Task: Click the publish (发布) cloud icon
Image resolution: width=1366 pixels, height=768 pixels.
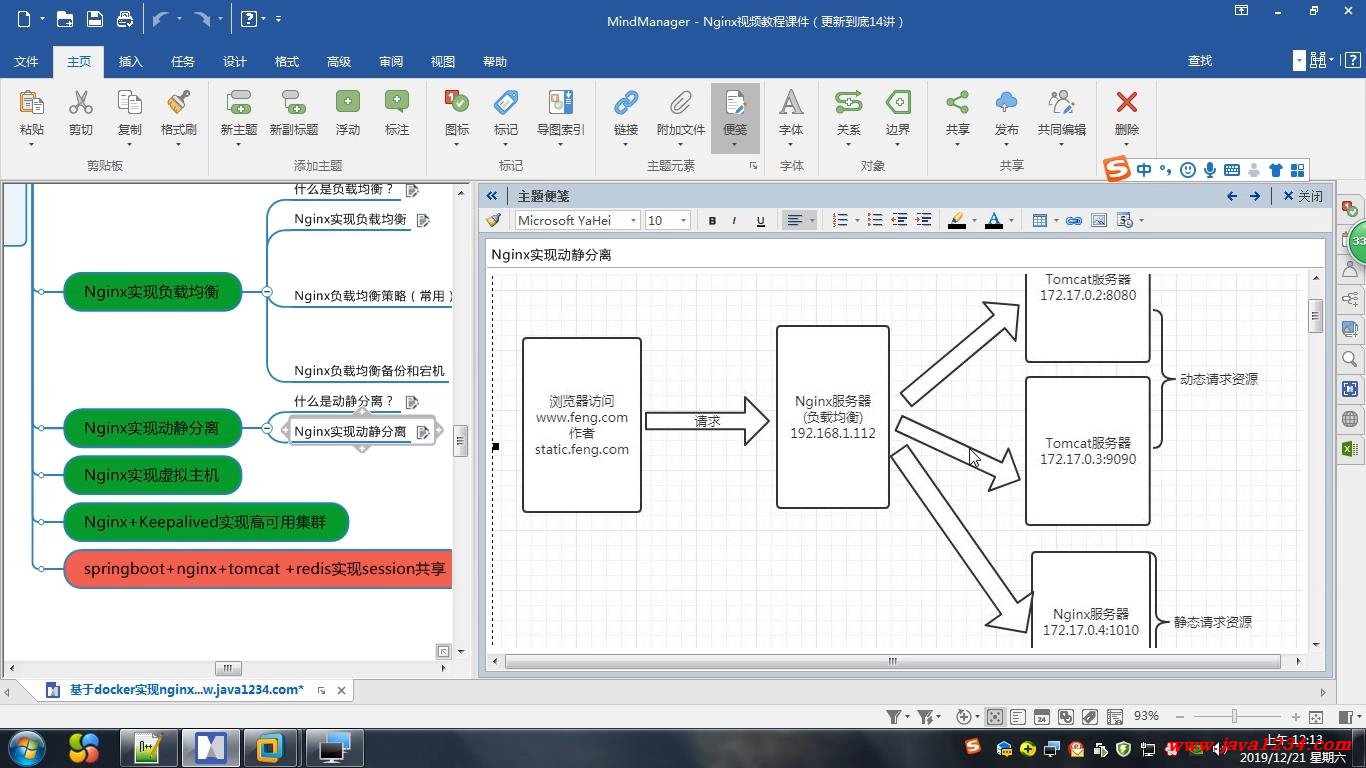Action: (x=1007, y=102)
